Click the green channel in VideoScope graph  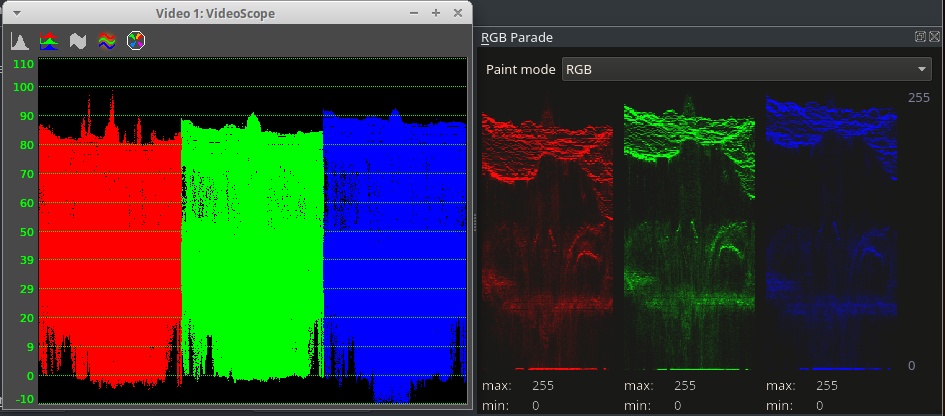[x=252, y=250]
